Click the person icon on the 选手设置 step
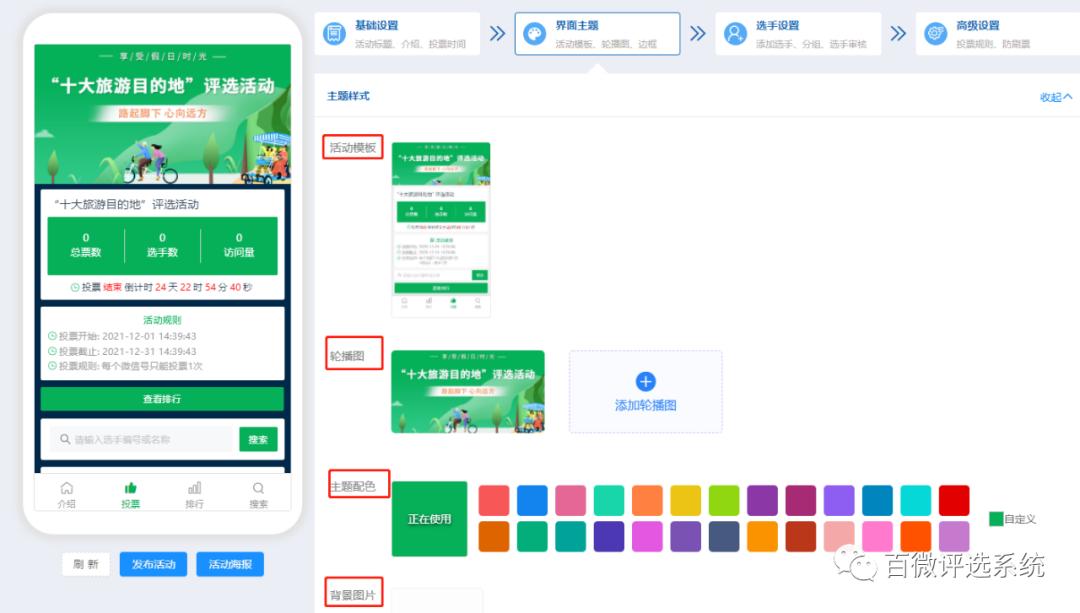This screenshot has width=1080, height=613. [733, 32]
